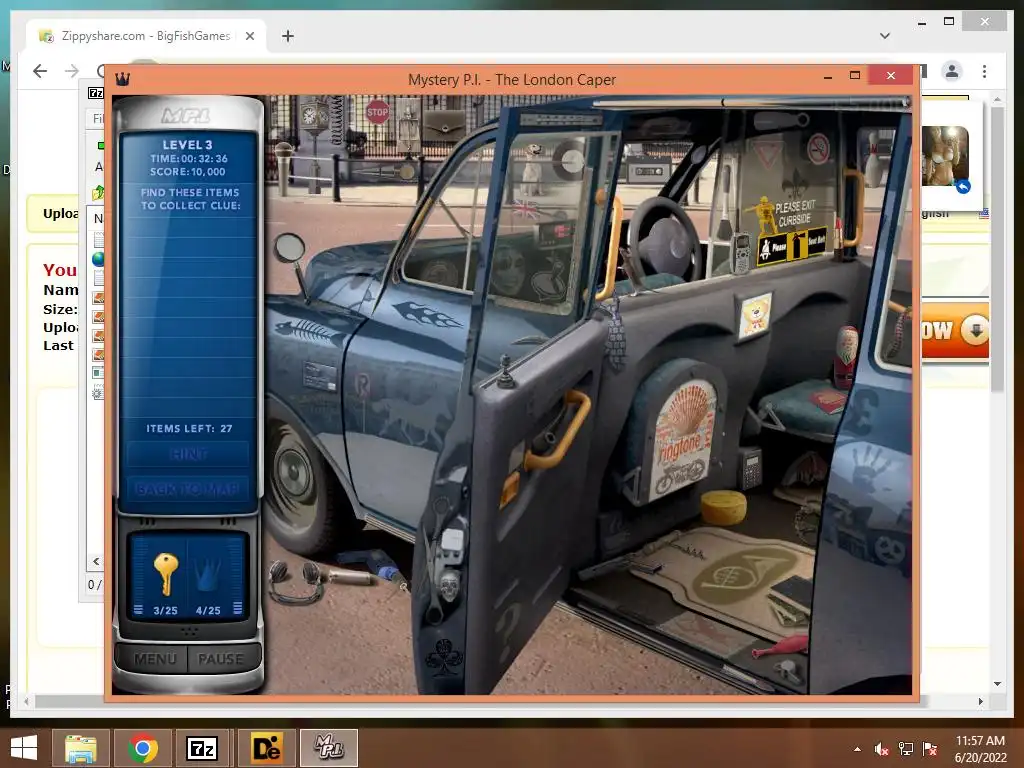Click the network tray icon
The image size is (1024, 768).
[x=906, y=749]
